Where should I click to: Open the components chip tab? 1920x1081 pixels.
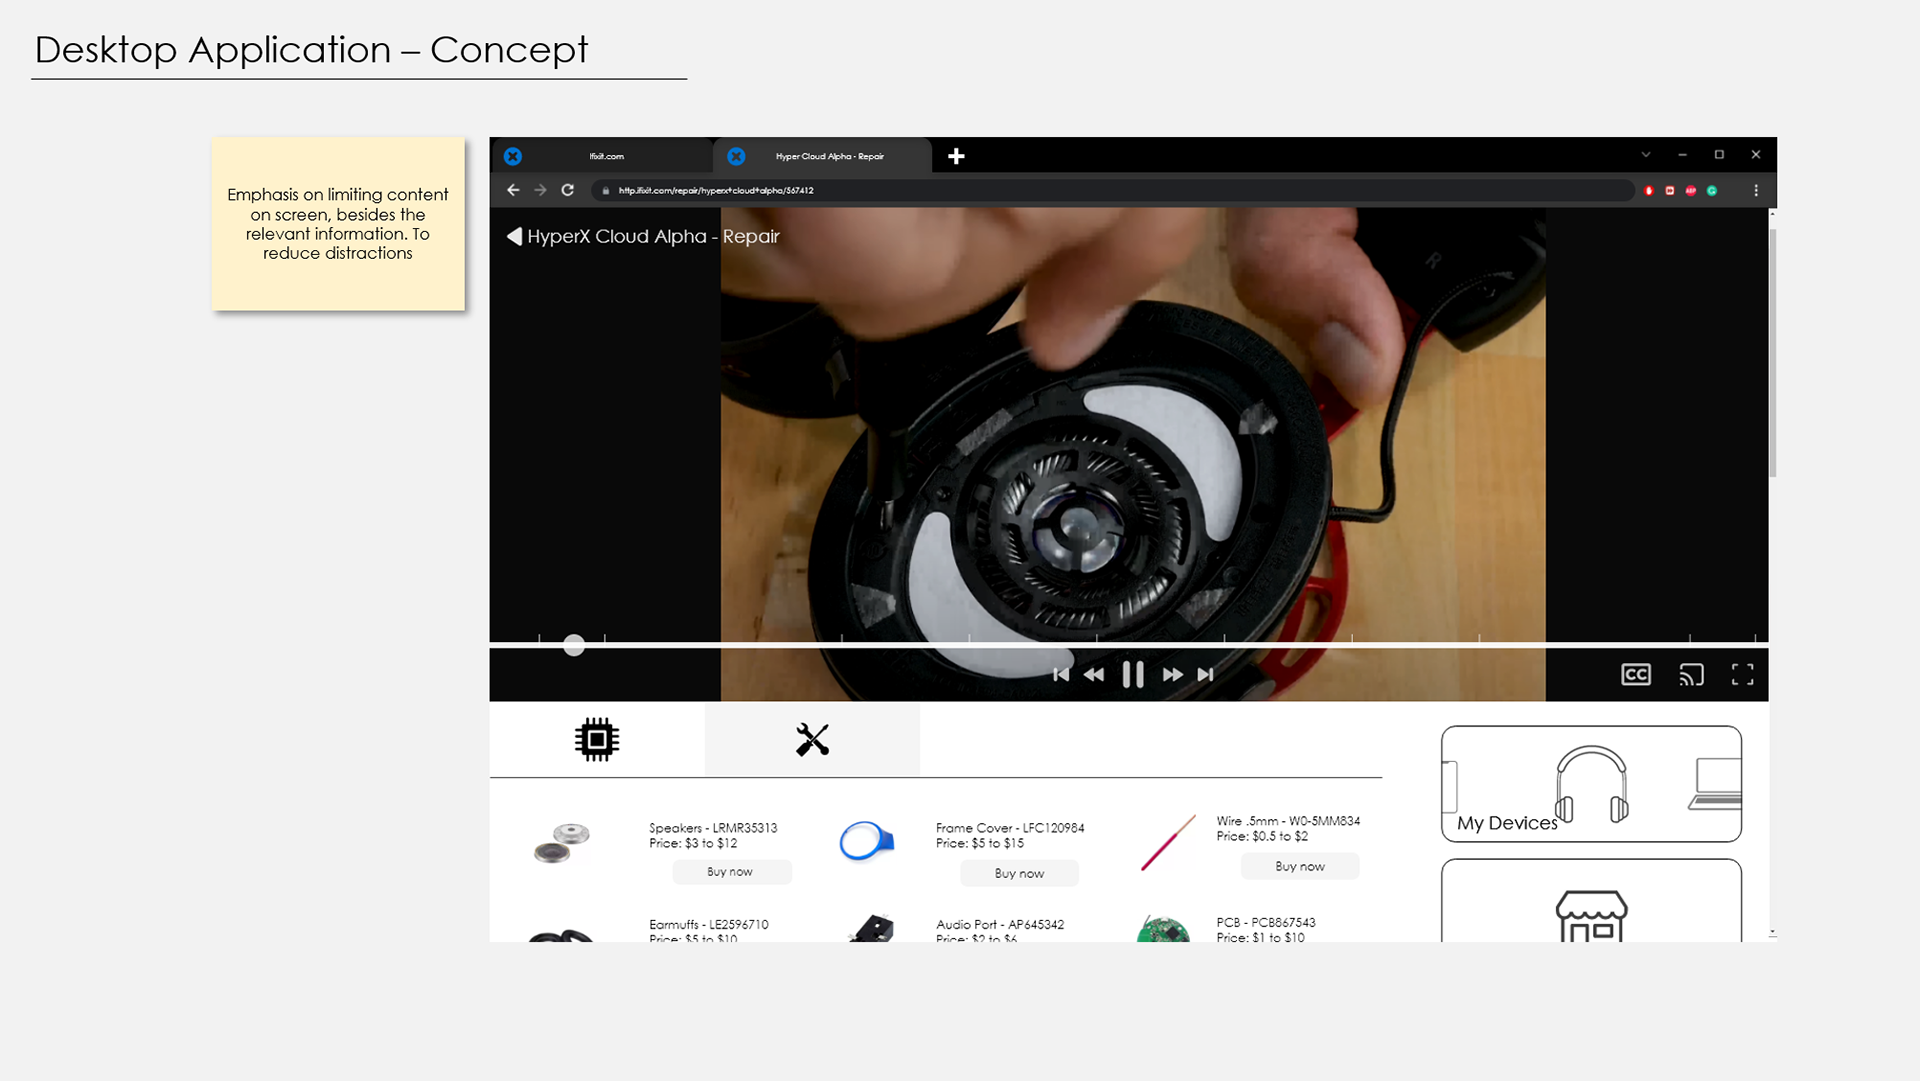click(597, 740)
